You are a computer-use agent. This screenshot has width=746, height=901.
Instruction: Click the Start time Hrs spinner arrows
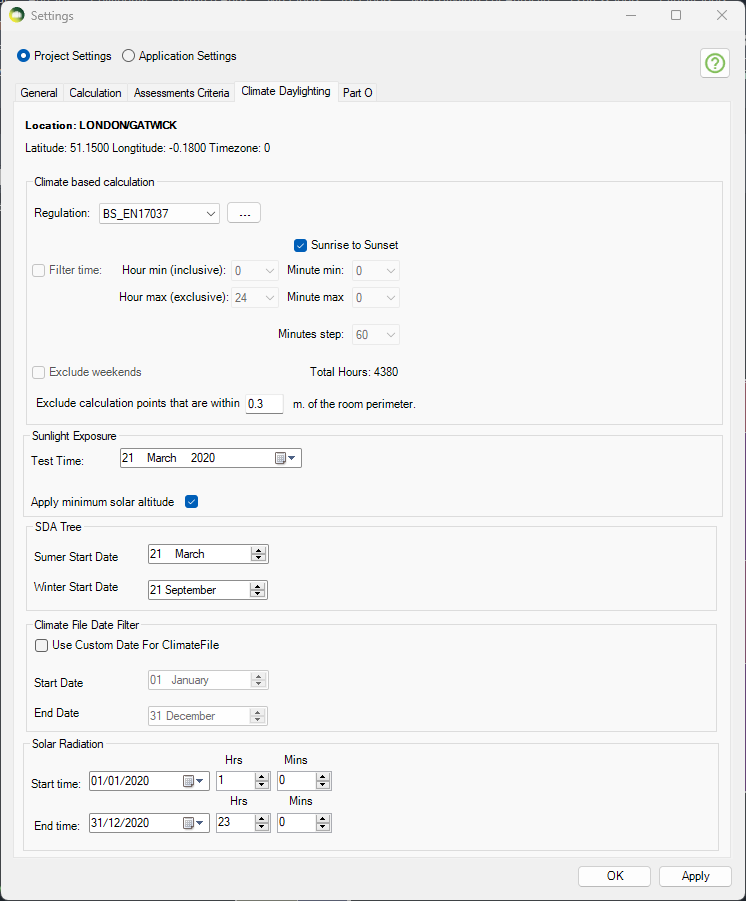click(x=262, y=781)
